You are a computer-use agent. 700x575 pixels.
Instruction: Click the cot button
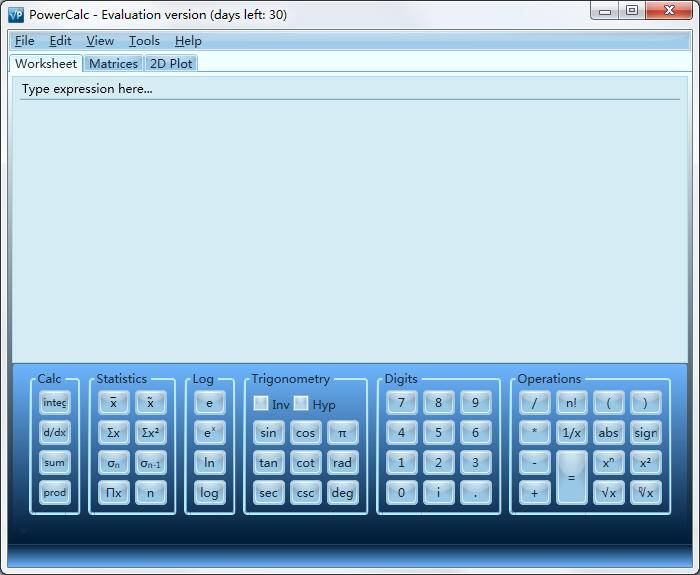(305, 462)
